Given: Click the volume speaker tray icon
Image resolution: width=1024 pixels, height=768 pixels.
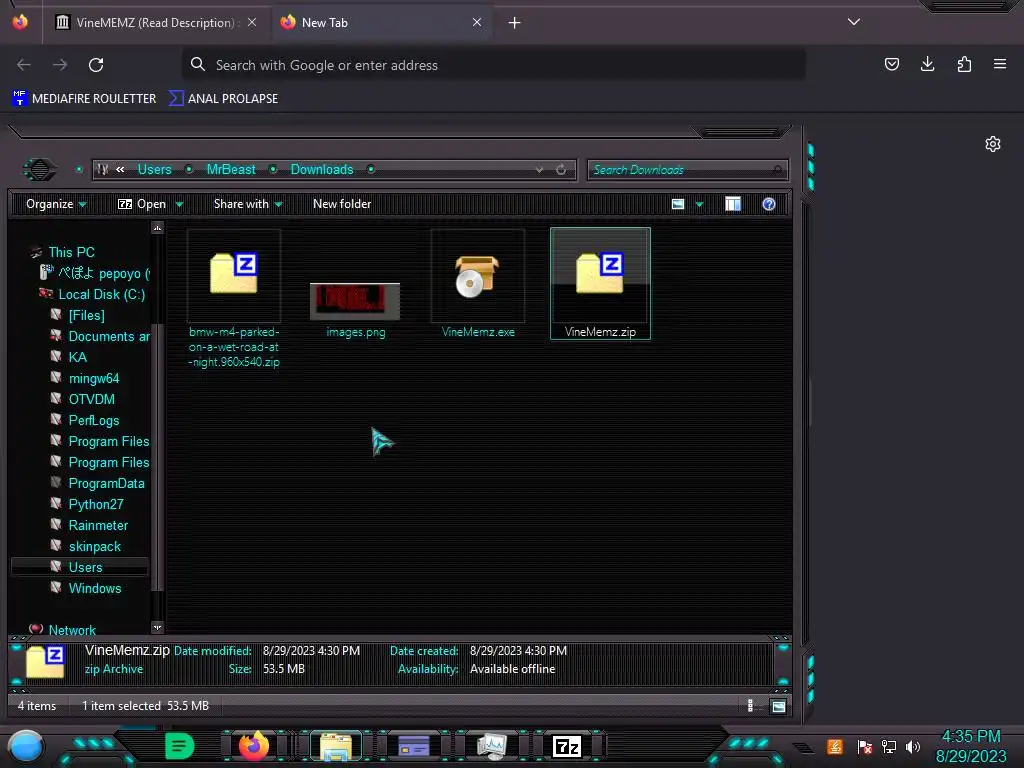Looking at the screenshot, I should point(913,746).
